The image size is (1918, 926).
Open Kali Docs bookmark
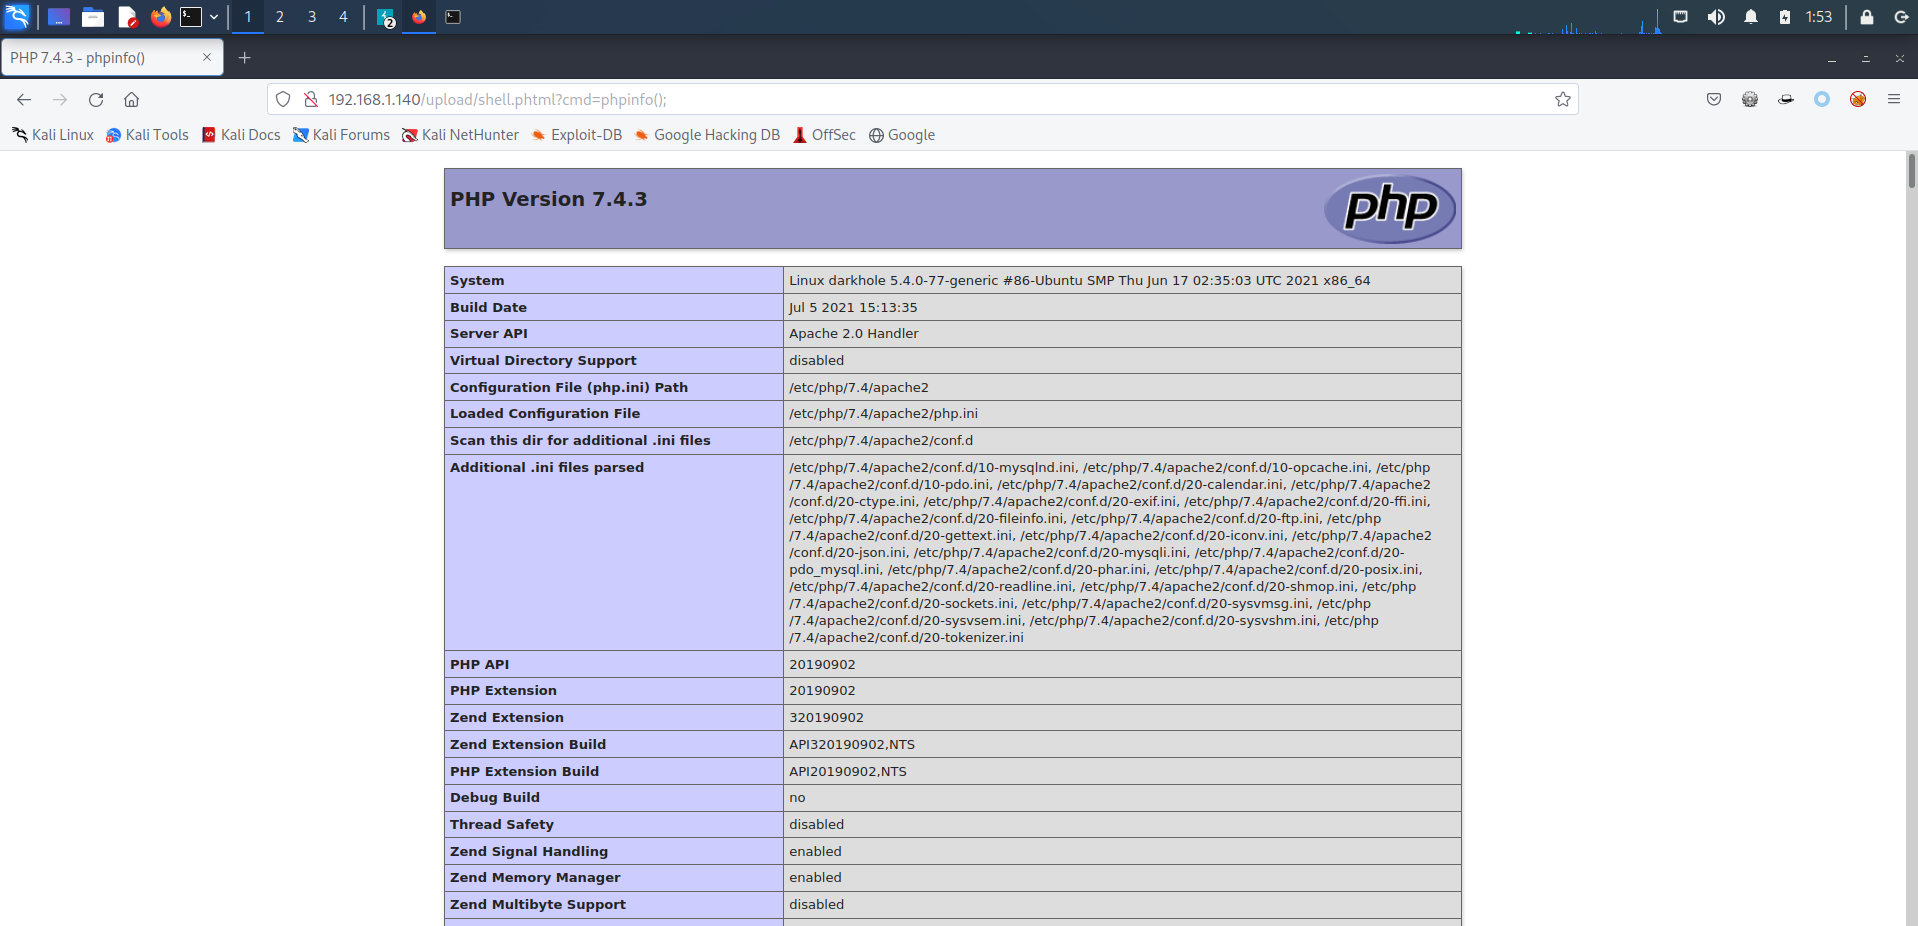[x=241, y=135]
